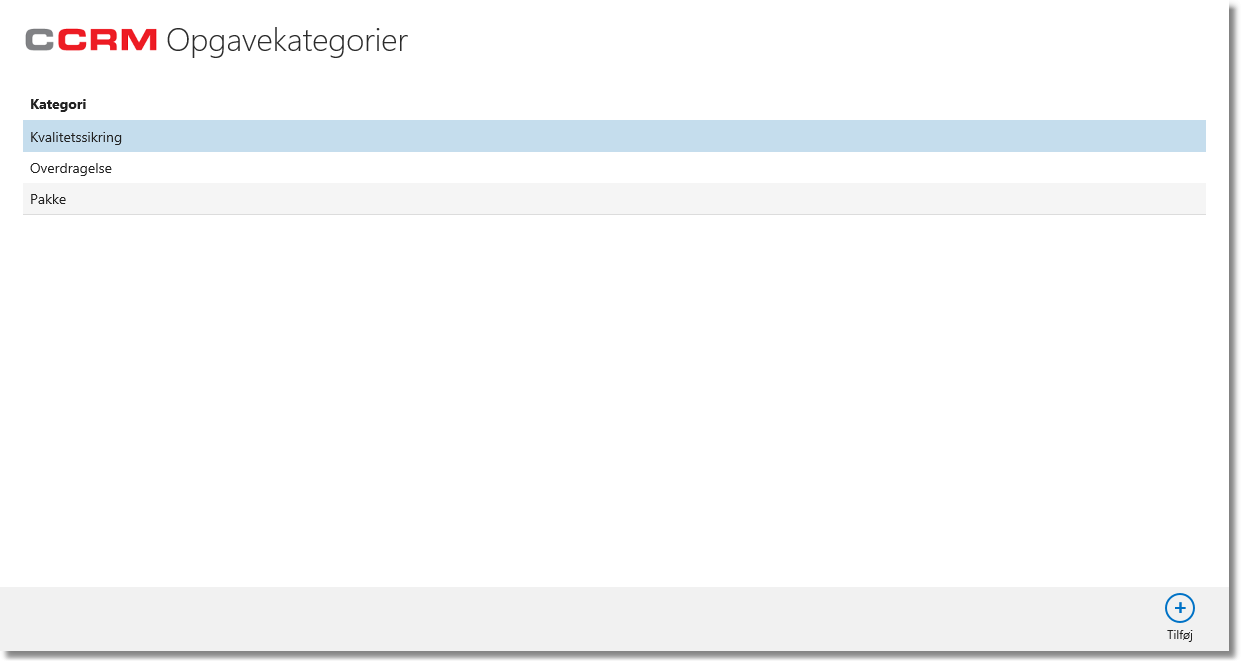This screenshot has width=1241, height=663.
Task: Click the empty area below the Pakke row
Action: (614, 400)
